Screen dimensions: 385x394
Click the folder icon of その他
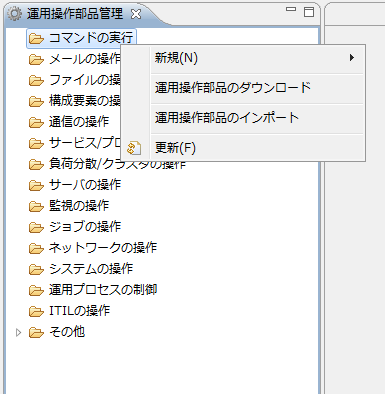click(36, 333)
